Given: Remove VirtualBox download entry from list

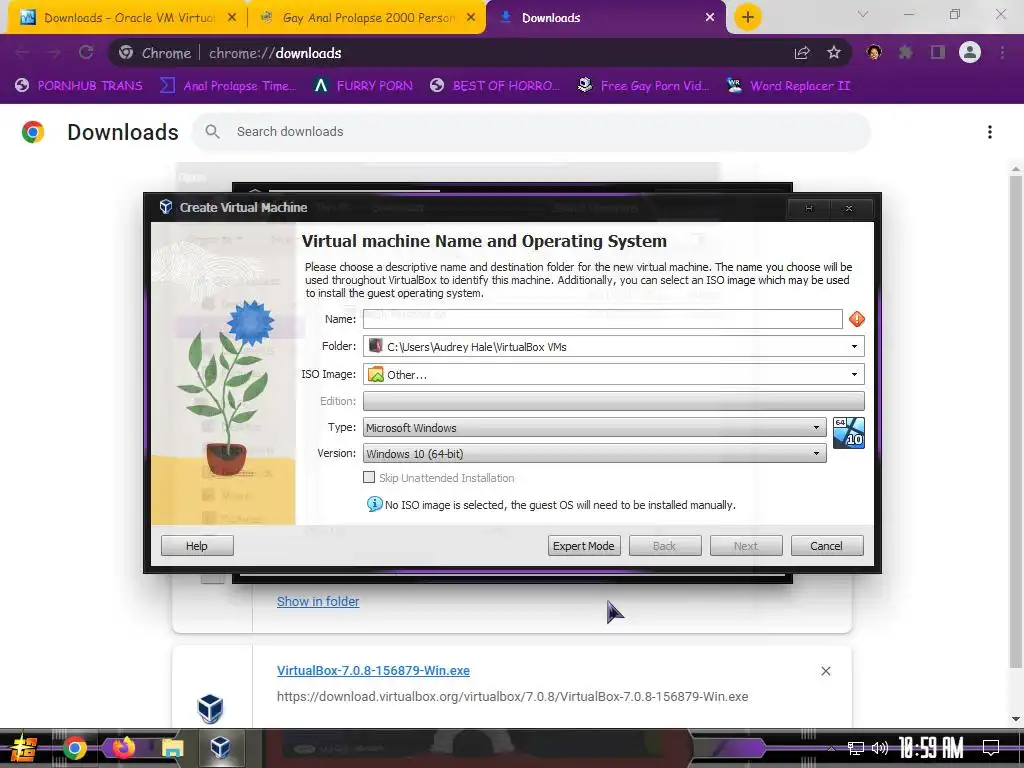Looking at the screenshot, I should click(x=825, y=671).
